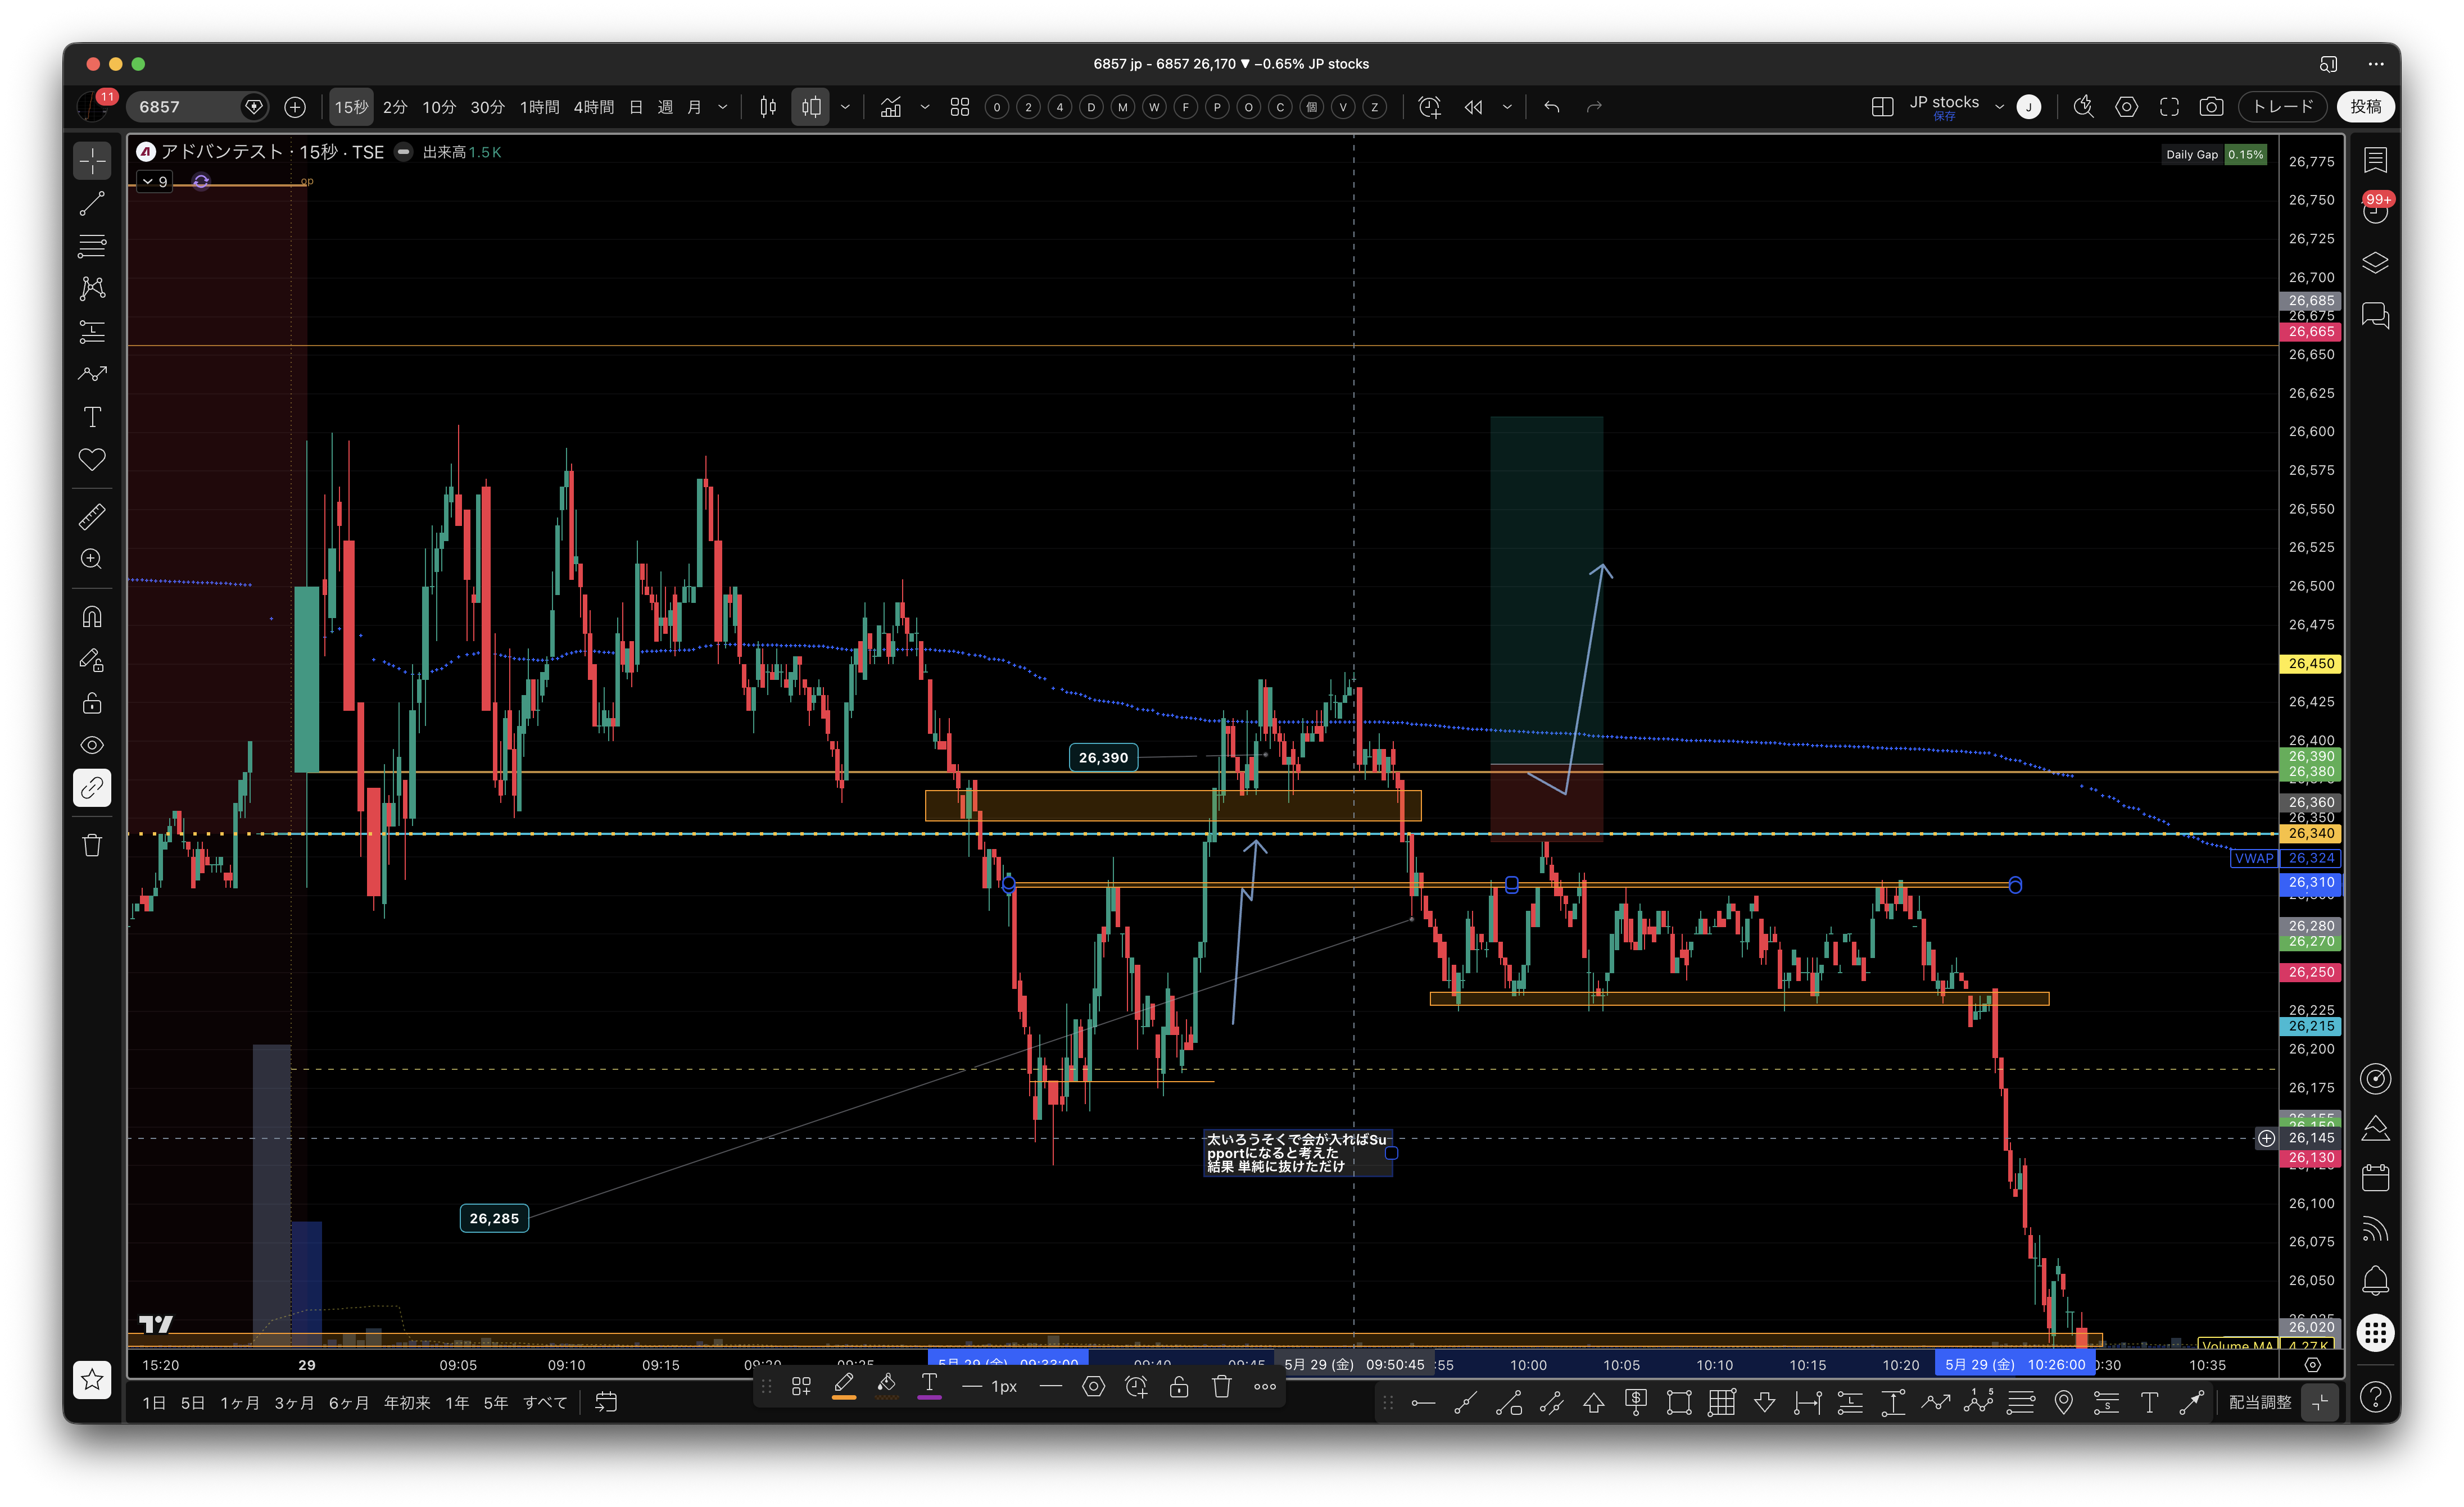Click the 配当調整 adjustment button
Image resolution: width=2464 pixels, height=1507 pixels.
[x=2260, y=1403]
